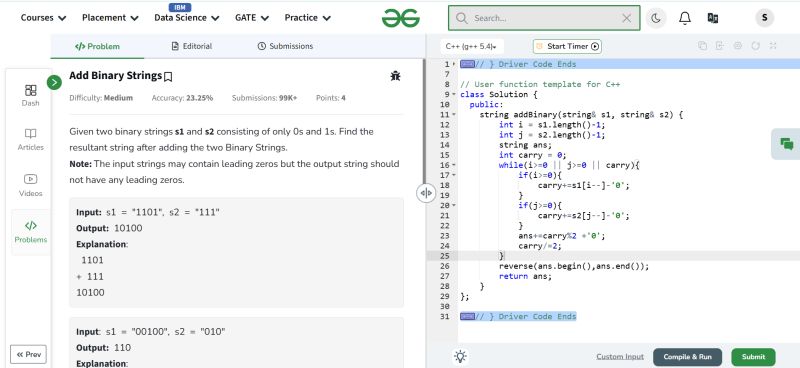Switch to the Submissions tab
The image size is (800, 368).
coord(285,46)
